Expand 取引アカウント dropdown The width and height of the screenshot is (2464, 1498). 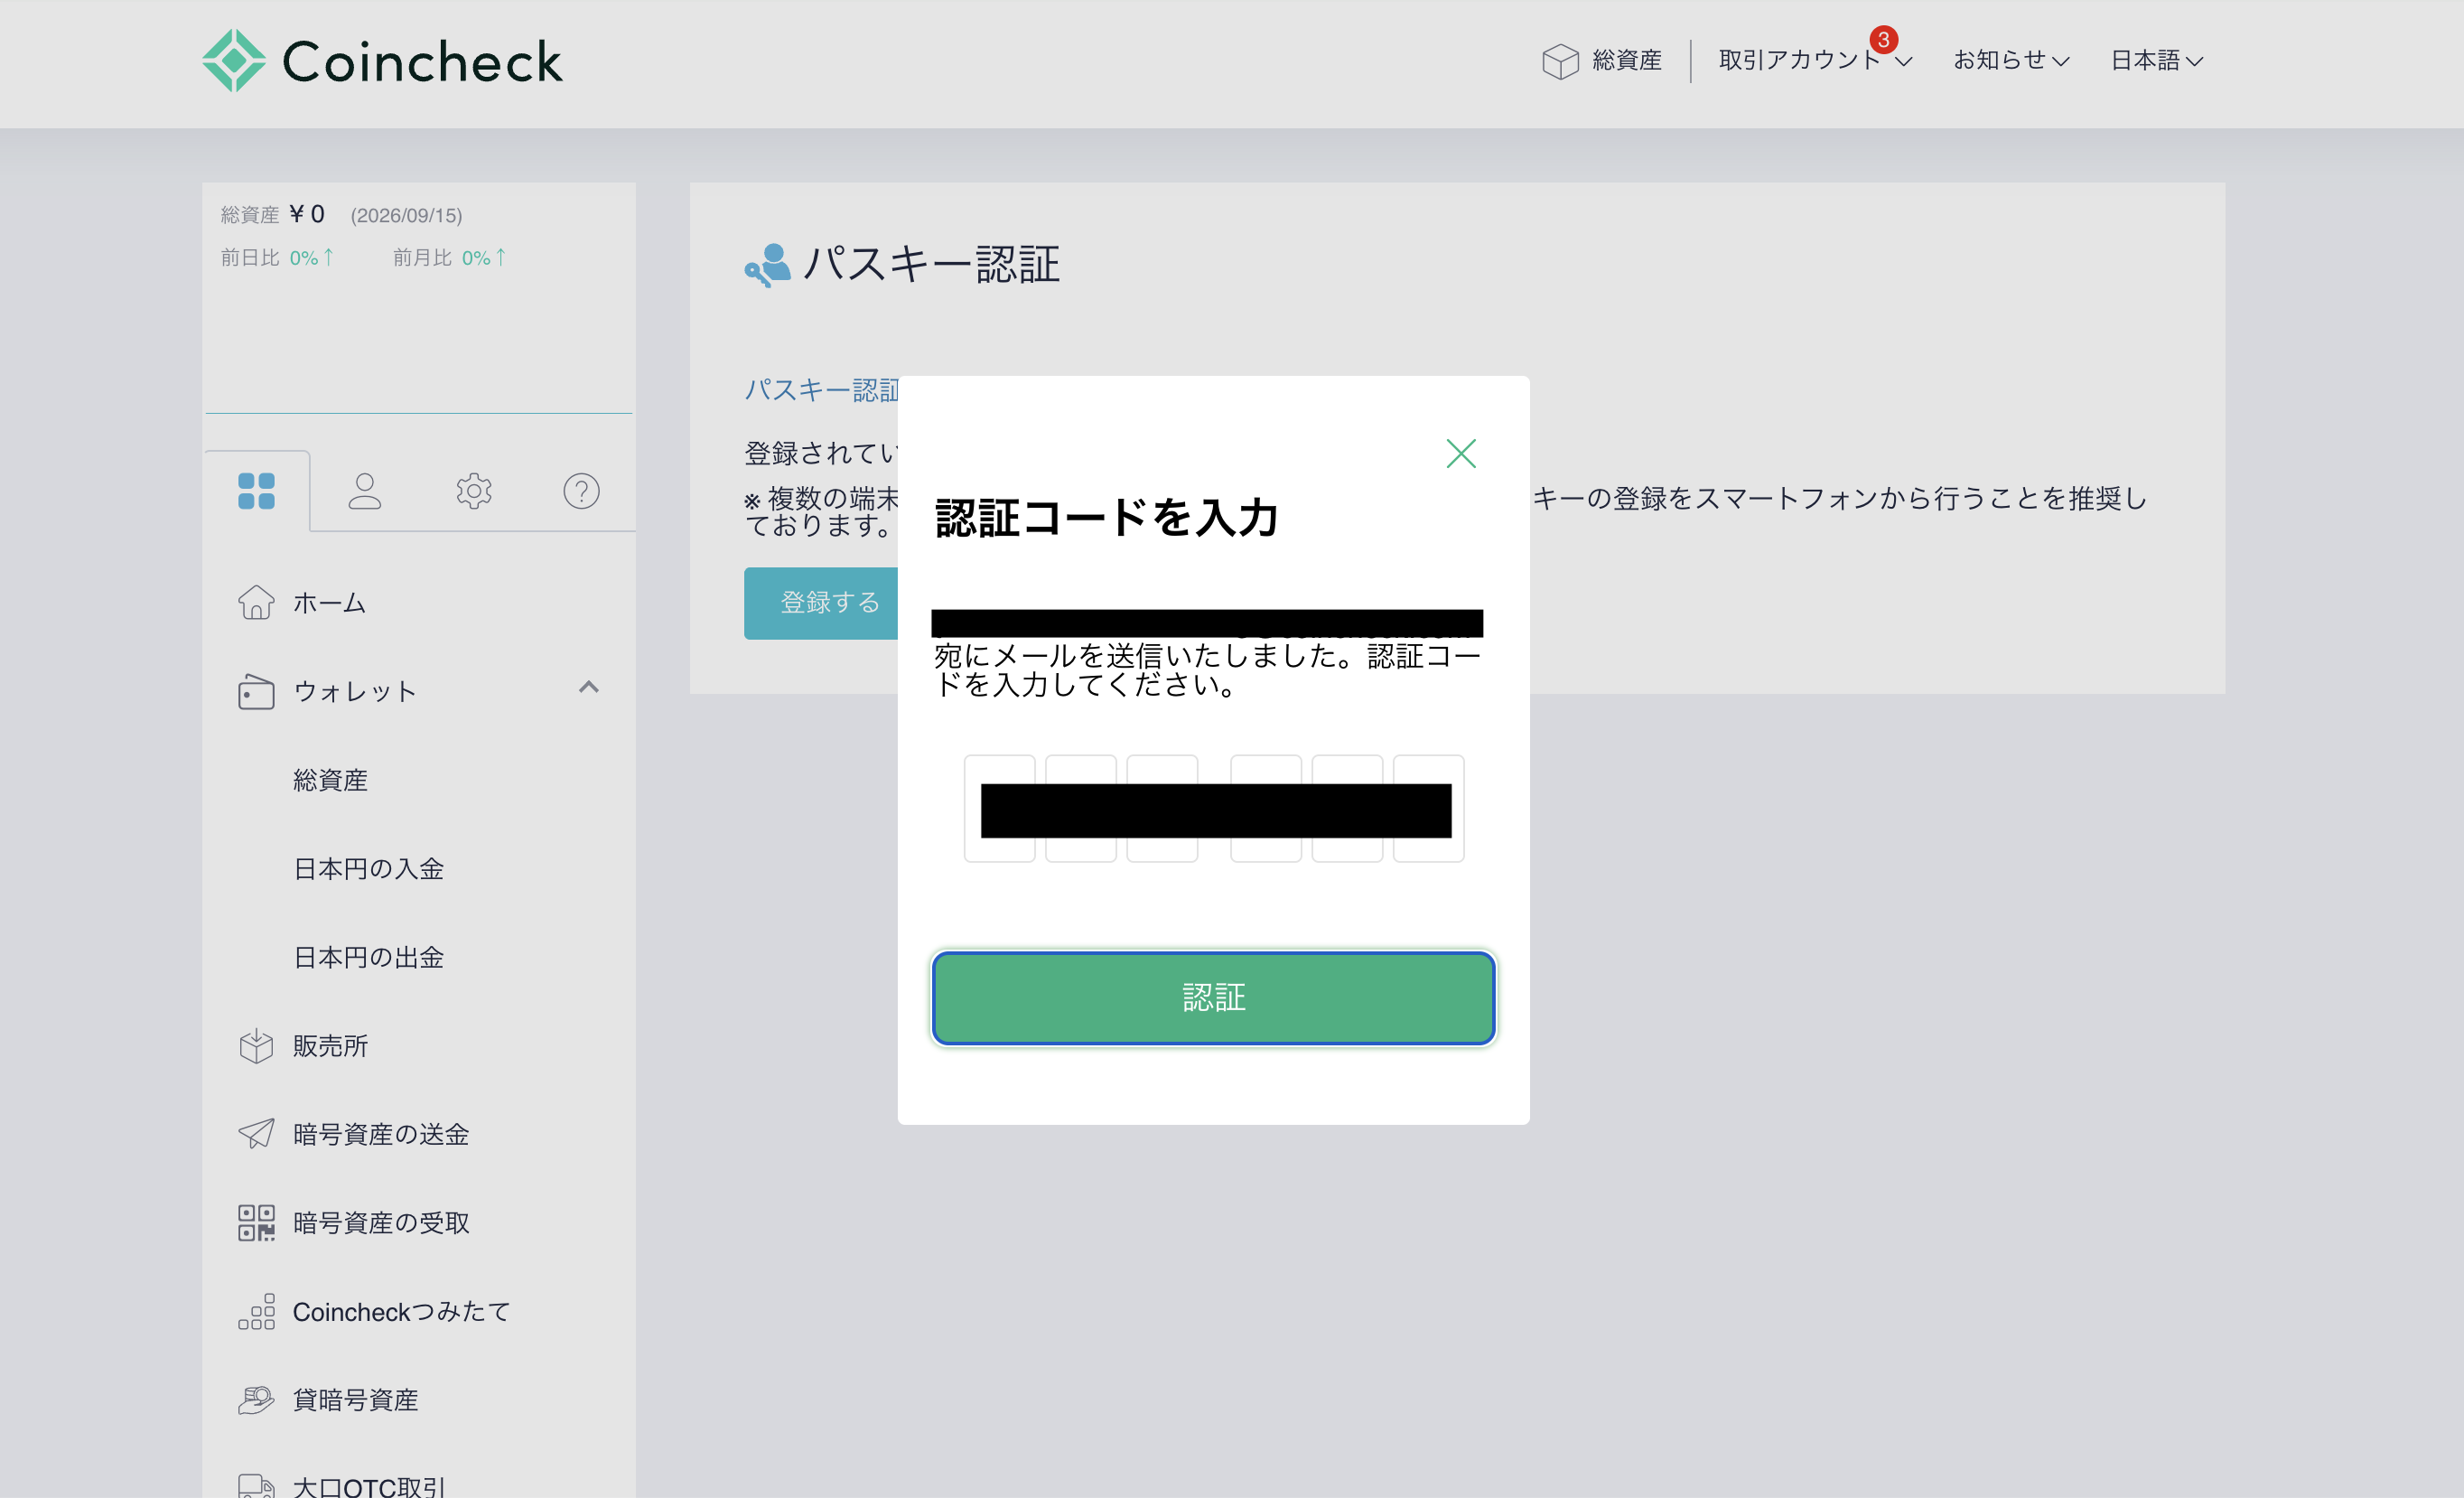(1815, 61)
